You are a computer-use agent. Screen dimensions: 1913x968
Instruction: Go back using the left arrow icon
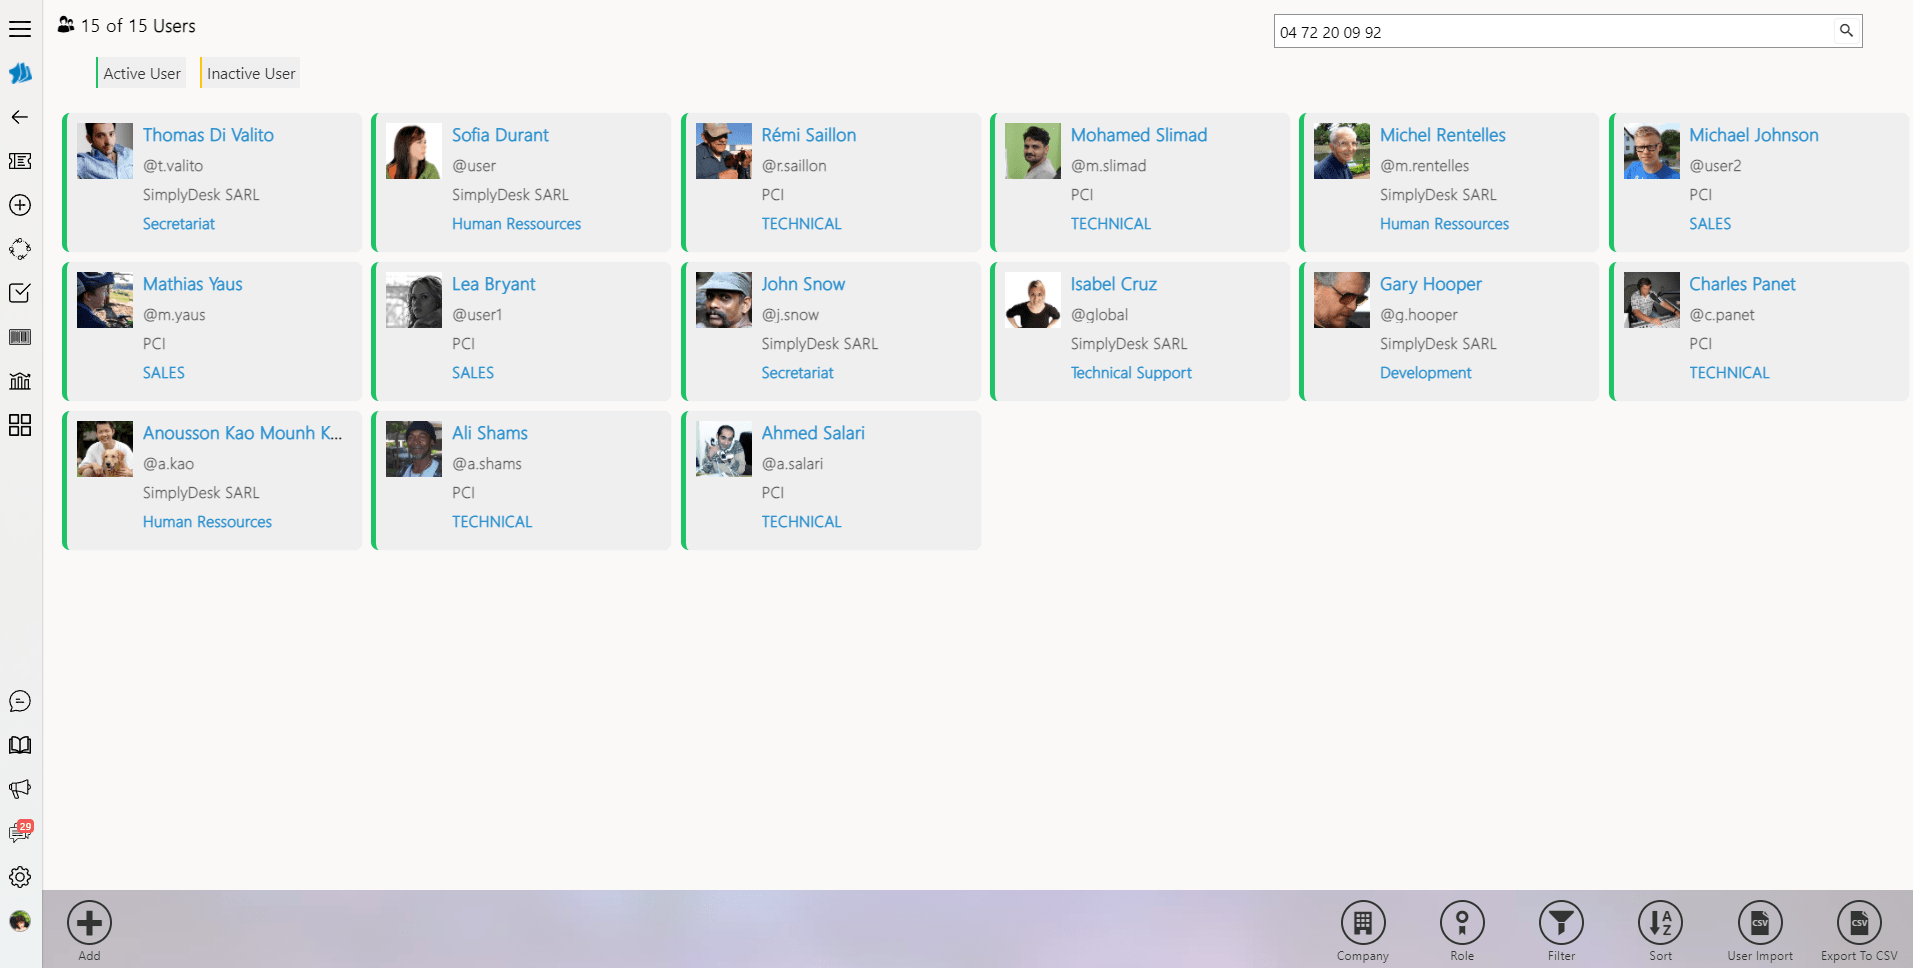pyautogui.click(x=20, y=117)
